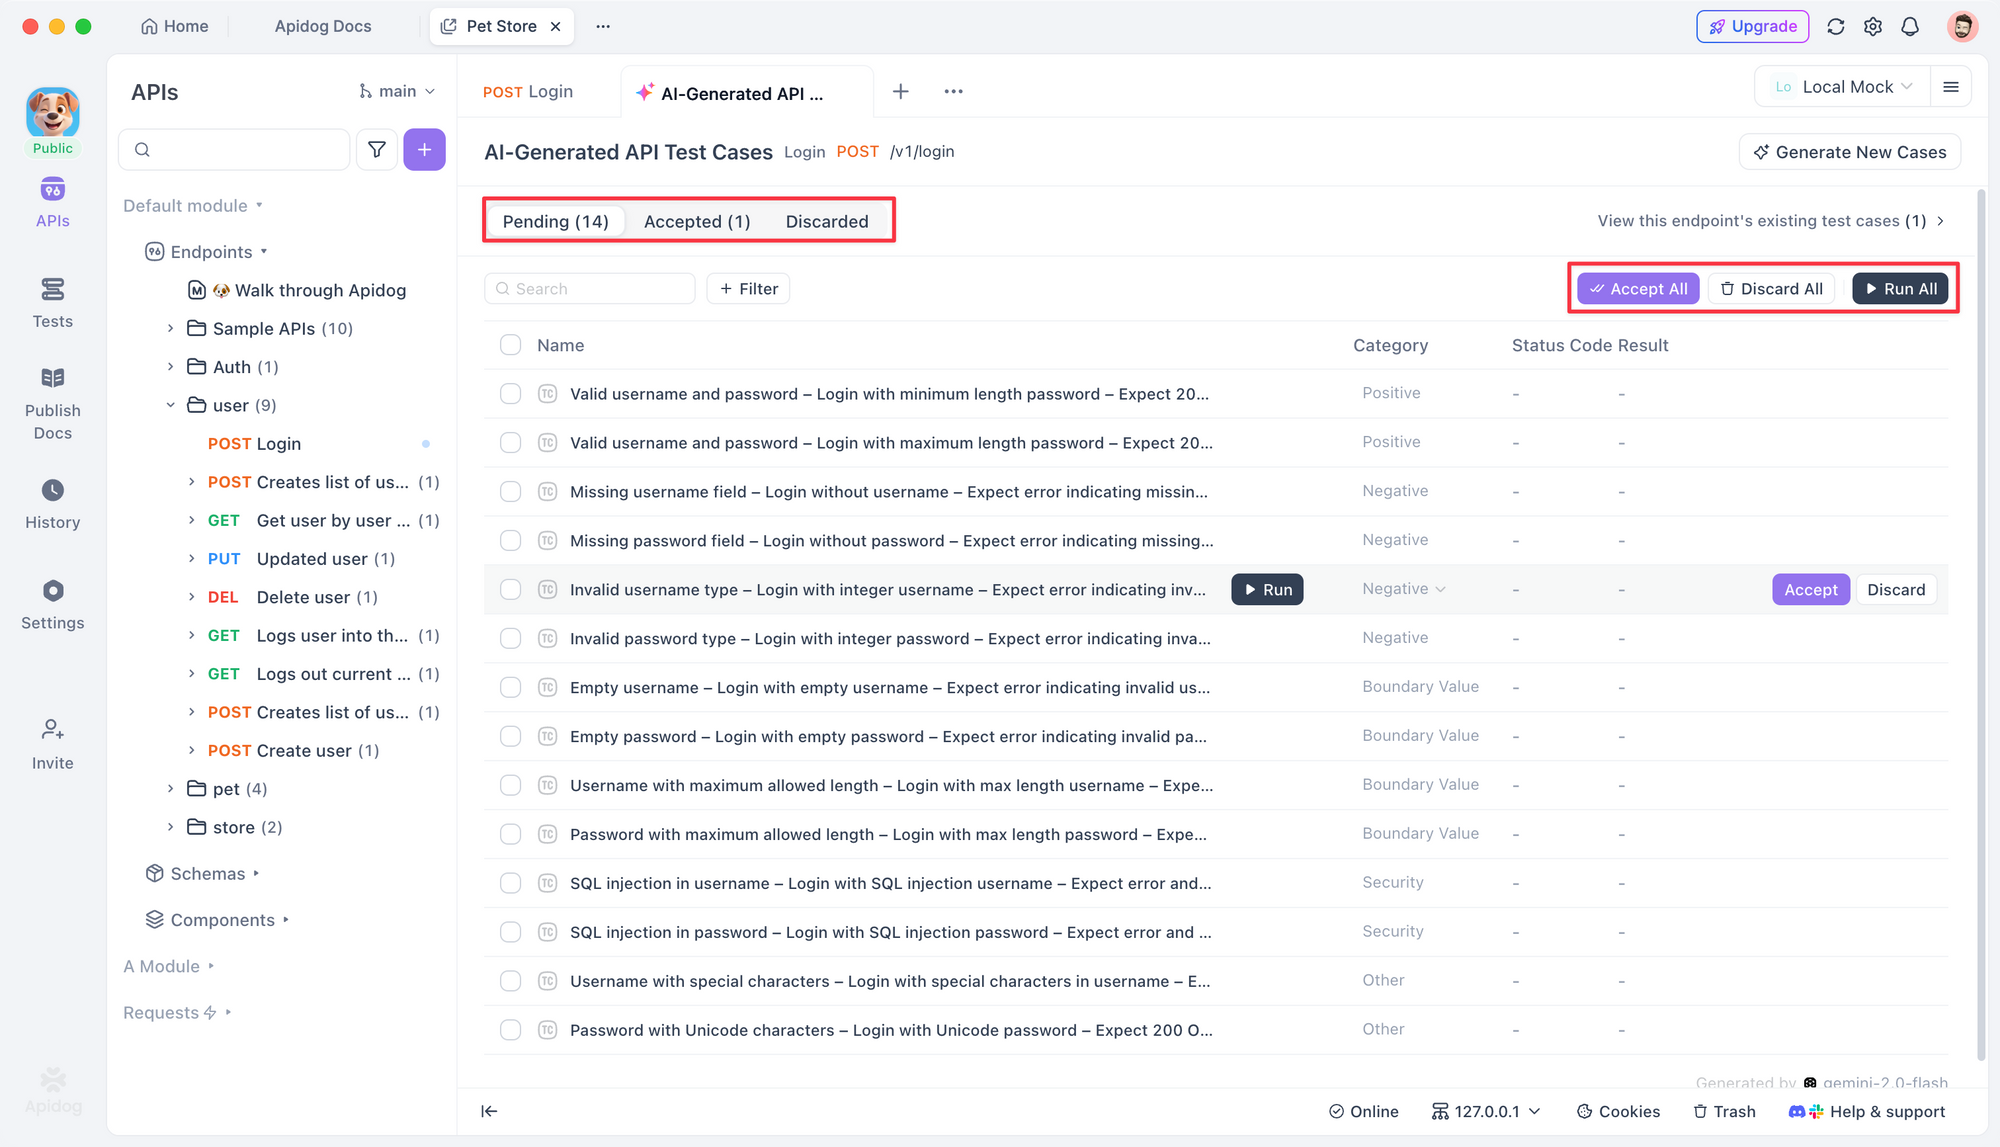Click the Generate New Cases button
This screenshot has height=1147, width=2000.
[x=1849, y=151]
